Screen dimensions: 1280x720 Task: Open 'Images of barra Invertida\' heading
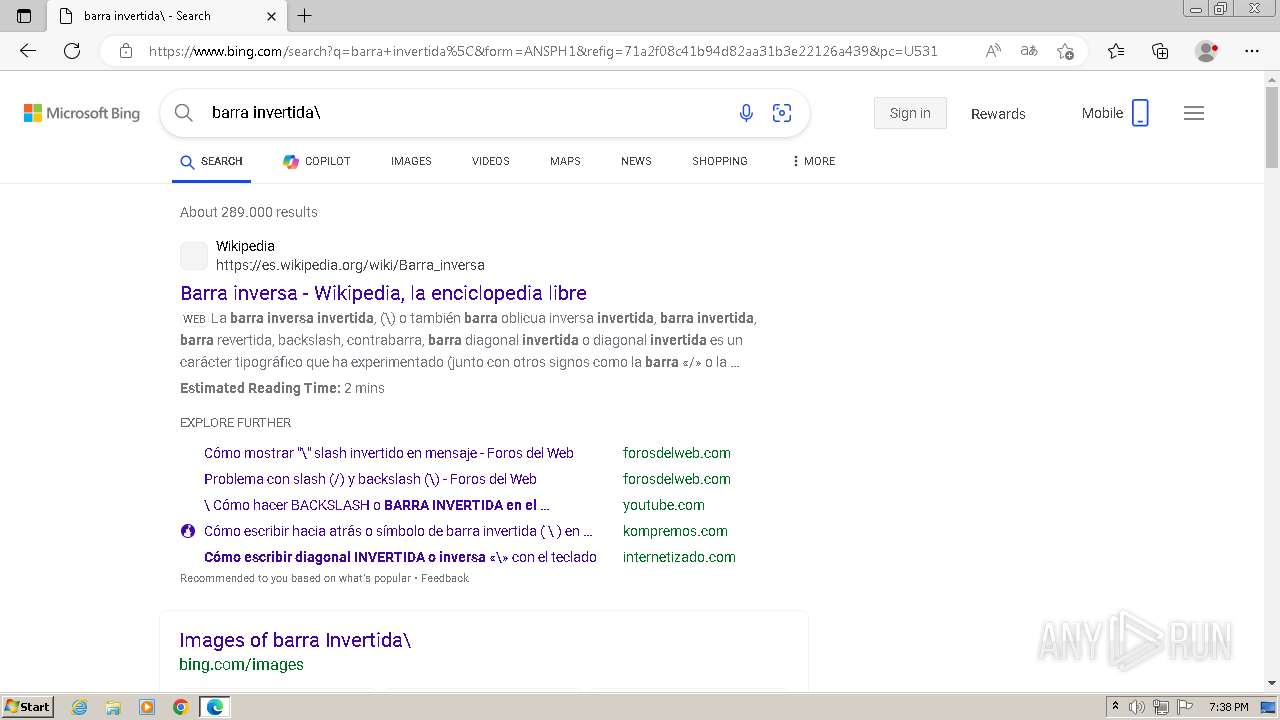295,640
